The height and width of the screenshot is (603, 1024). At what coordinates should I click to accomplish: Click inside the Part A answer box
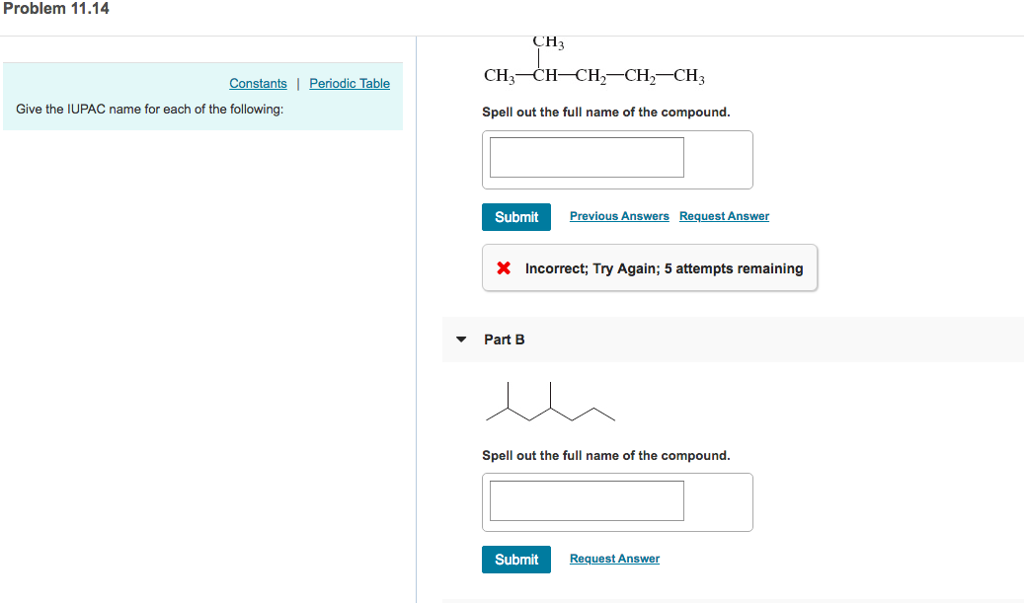[x=586, y=157]
